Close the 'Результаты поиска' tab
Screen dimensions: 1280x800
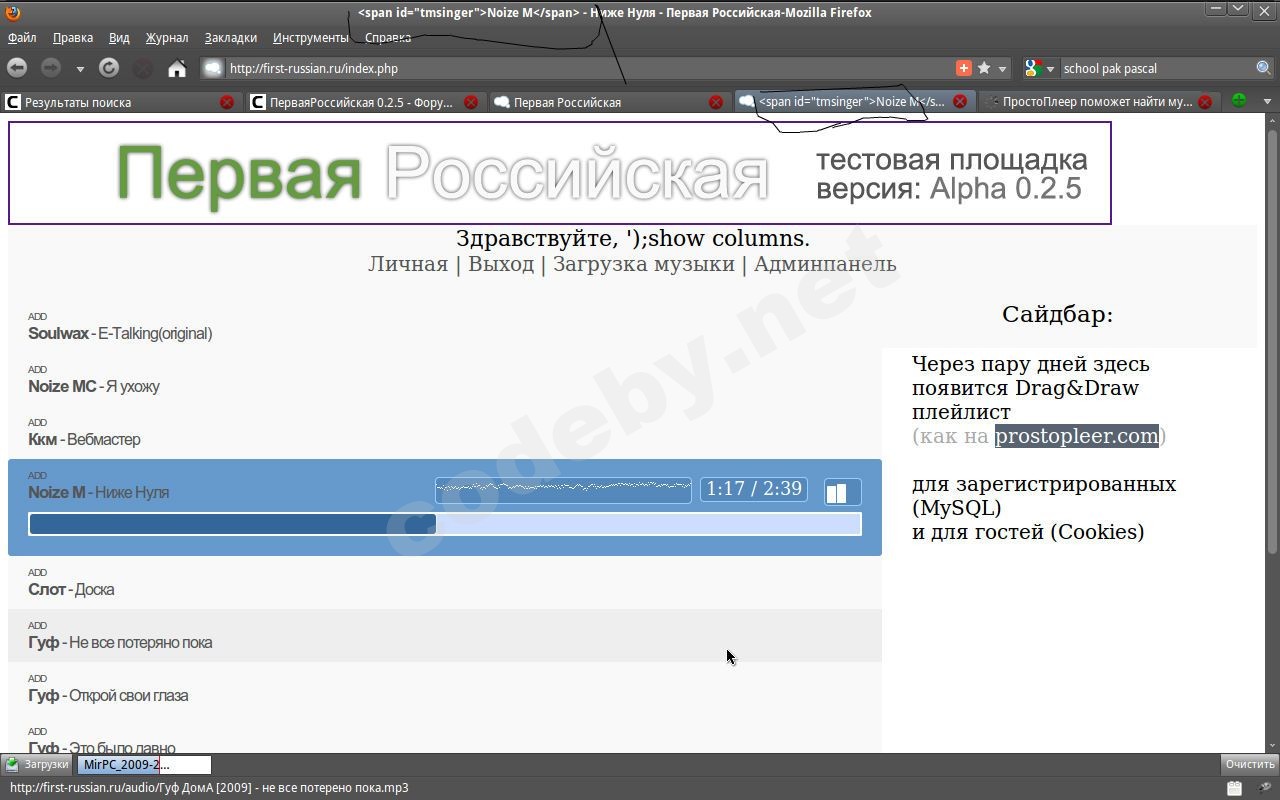227,102
